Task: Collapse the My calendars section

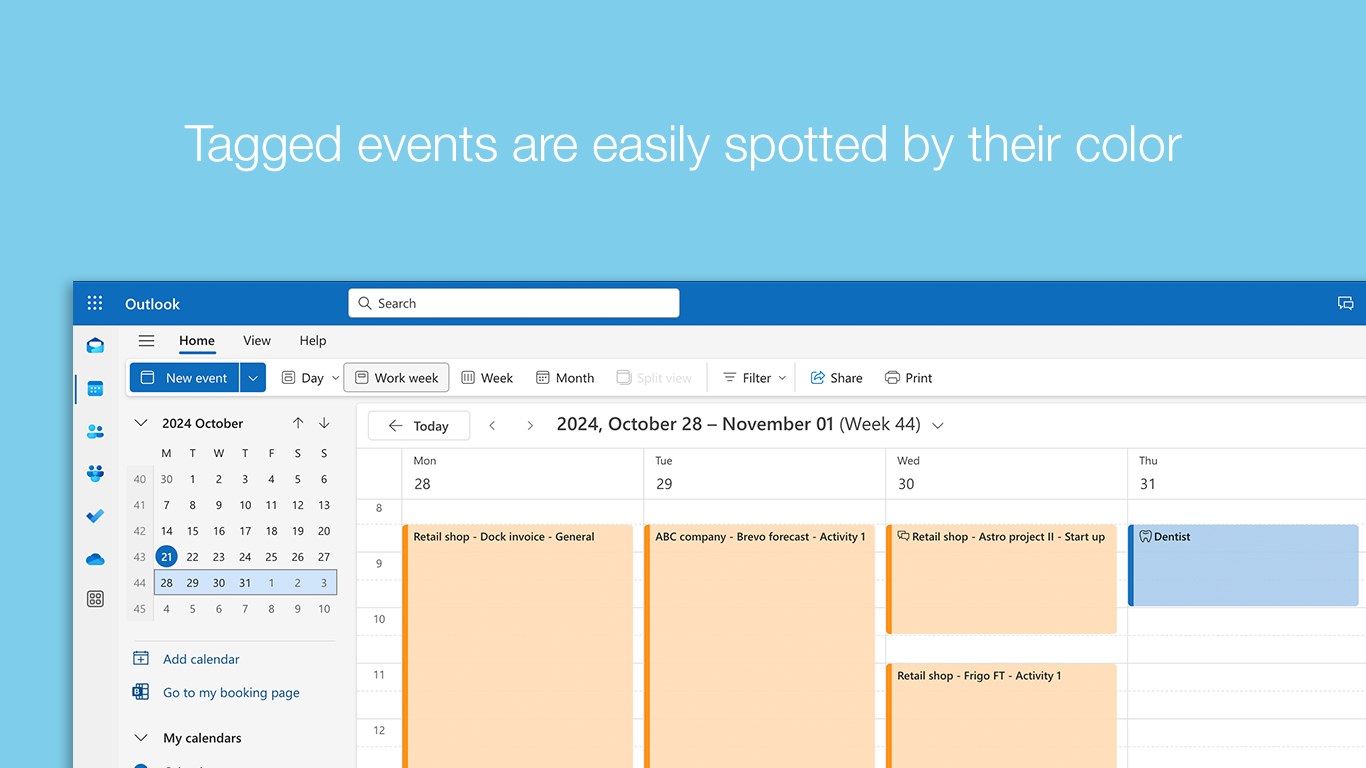Action: tap(141, 738)
